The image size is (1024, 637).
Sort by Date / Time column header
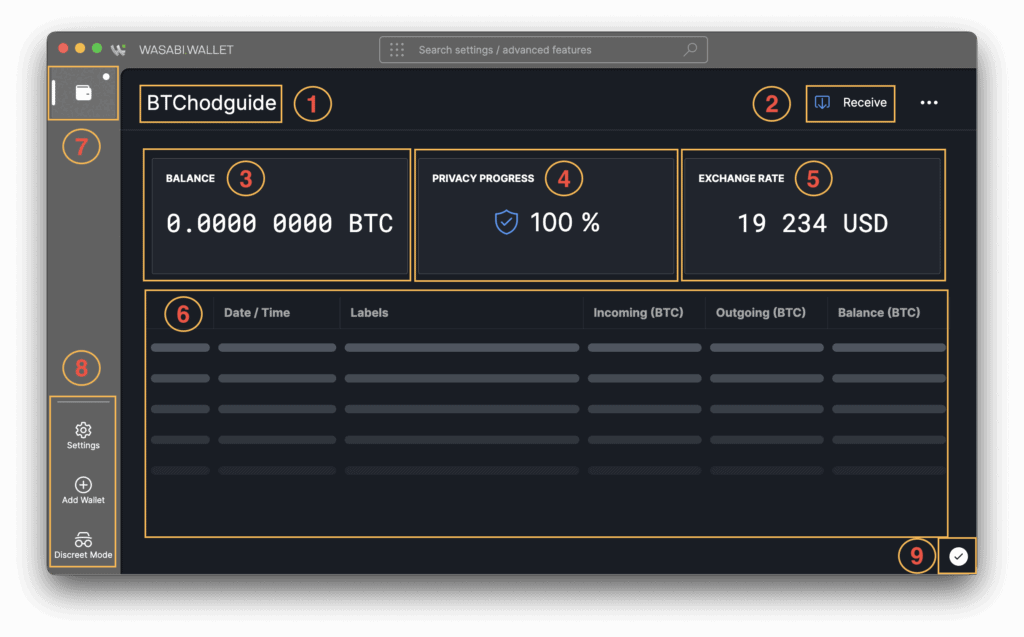click(257, 313)
